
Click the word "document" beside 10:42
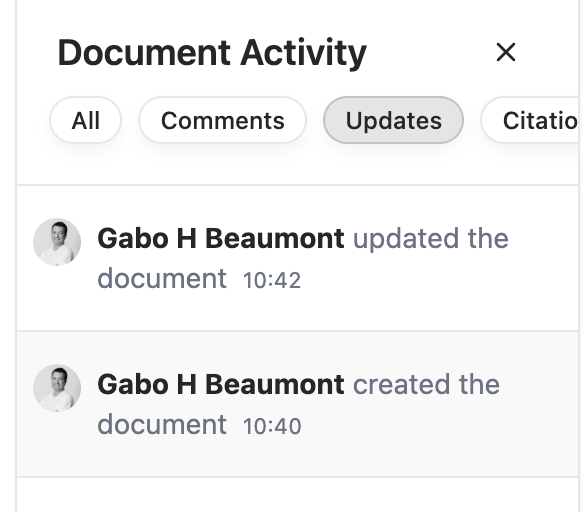tap(162, 278)
